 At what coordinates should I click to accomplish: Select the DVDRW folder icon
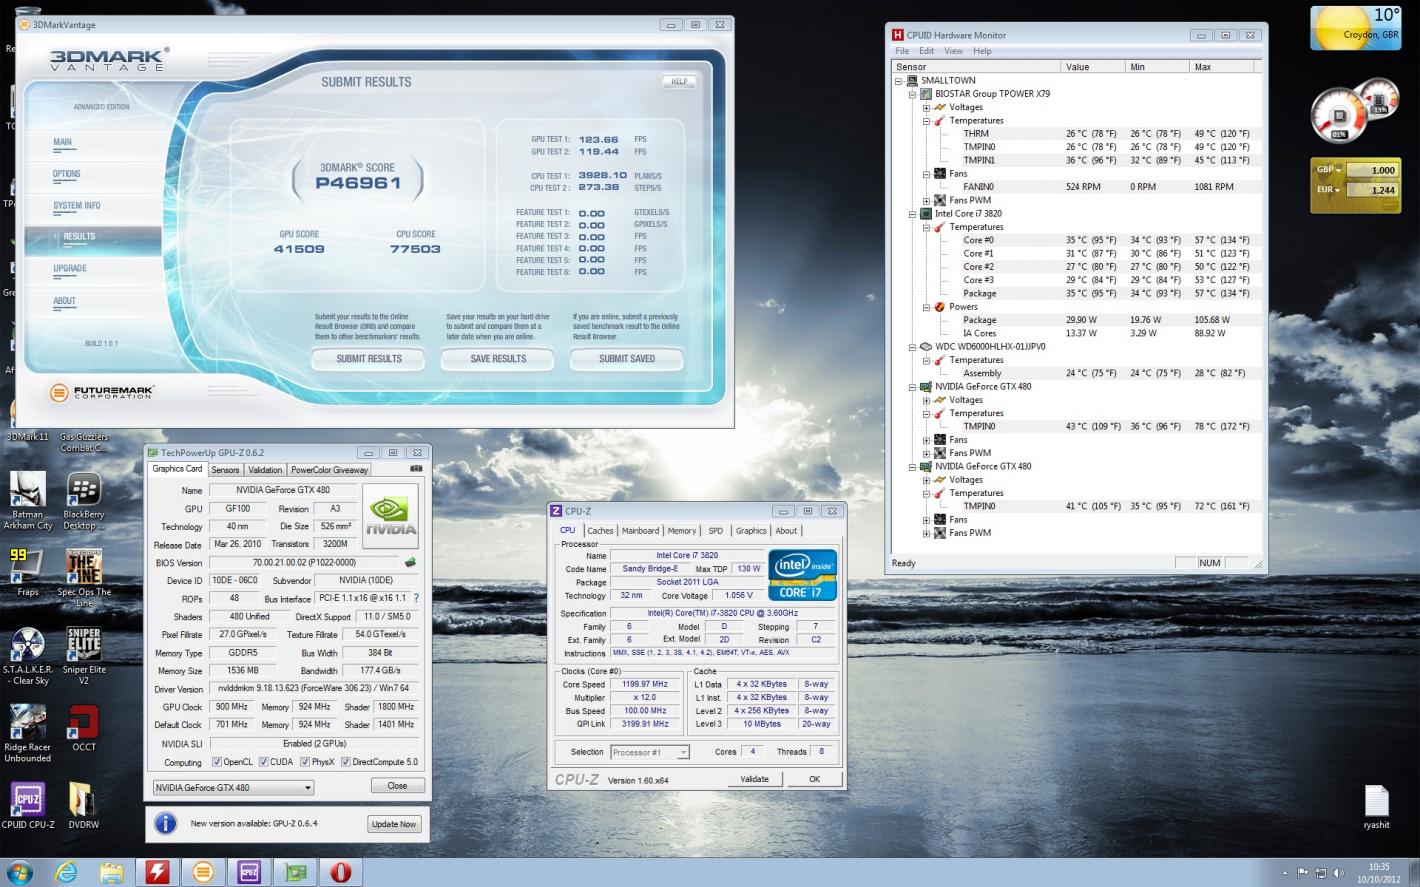click(x=83, y=806)
